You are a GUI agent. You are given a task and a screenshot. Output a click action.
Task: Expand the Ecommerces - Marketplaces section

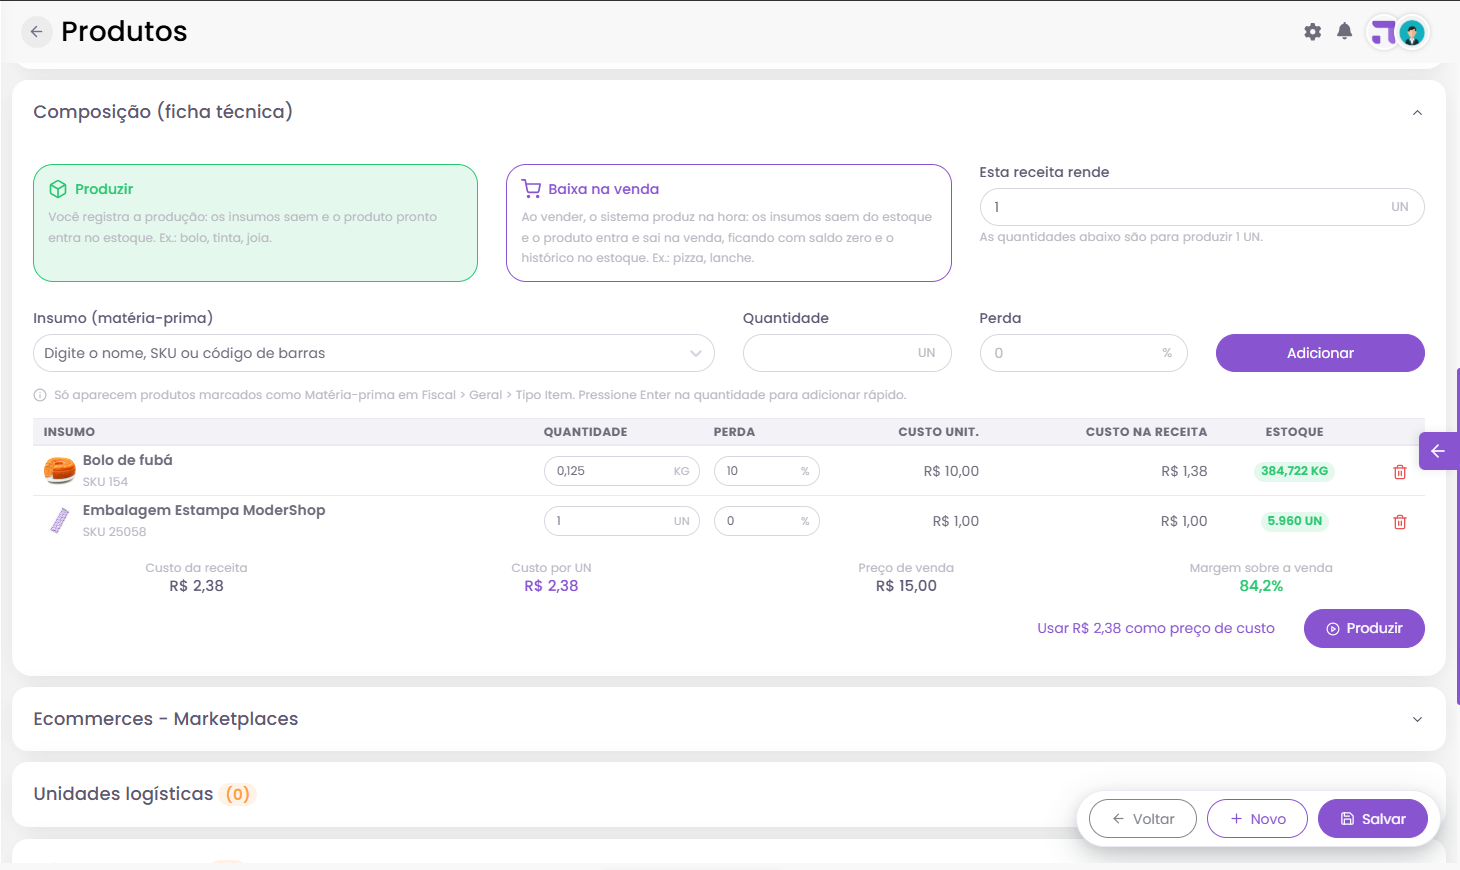pos(1417,719)
